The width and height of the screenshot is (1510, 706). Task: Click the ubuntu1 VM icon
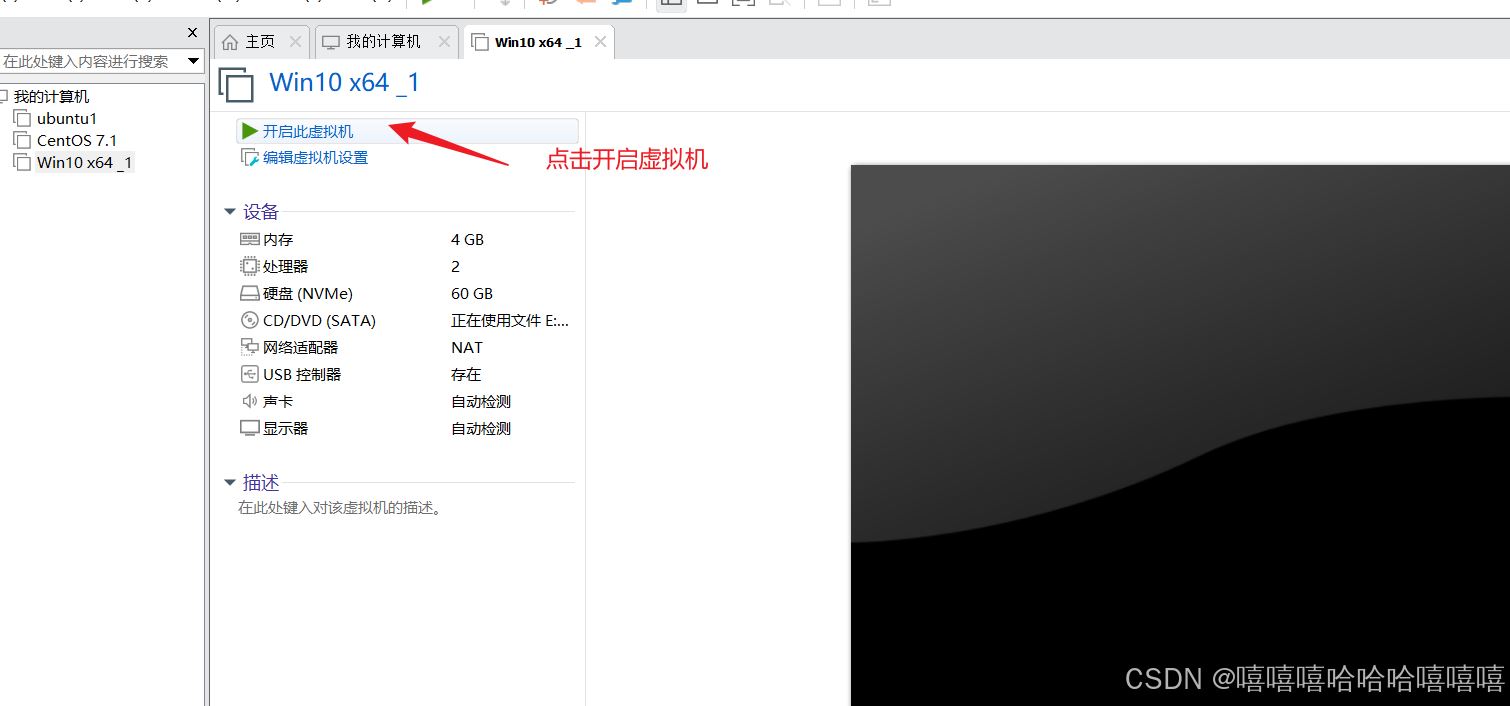[x=22, y=119]
